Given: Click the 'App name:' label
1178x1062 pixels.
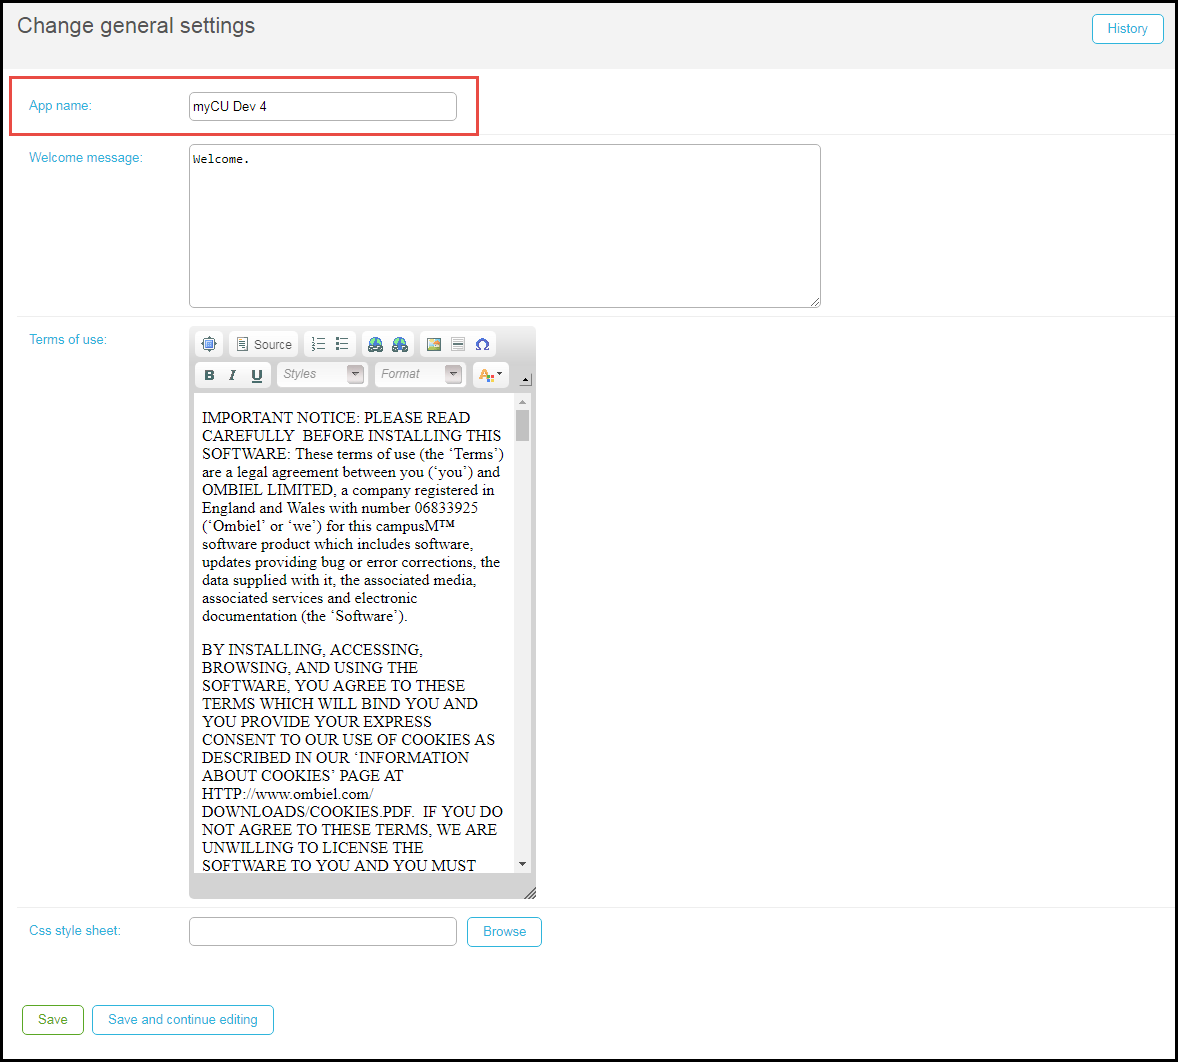Looking at the screenshot, I should point(60,106).
